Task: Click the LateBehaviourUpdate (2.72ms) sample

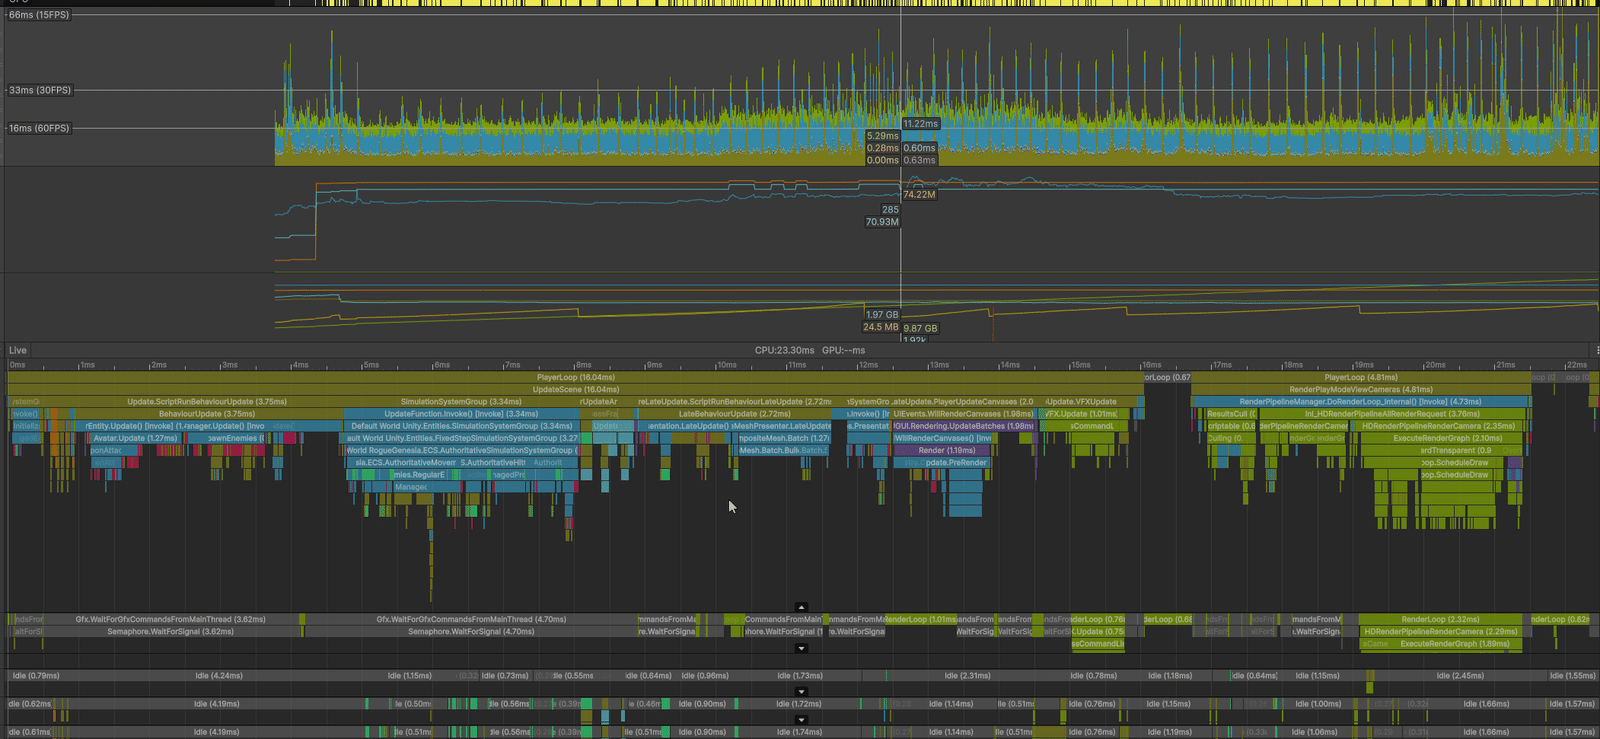Action: (734, 414)
